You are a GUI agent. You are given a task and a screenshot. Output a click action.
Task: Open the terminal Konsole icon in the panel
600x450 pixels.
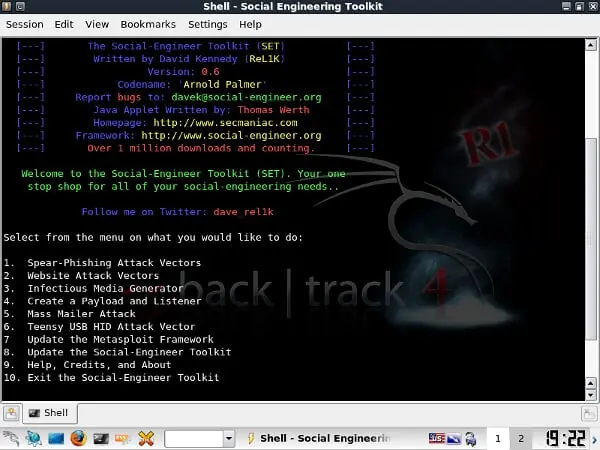point(101,439)
